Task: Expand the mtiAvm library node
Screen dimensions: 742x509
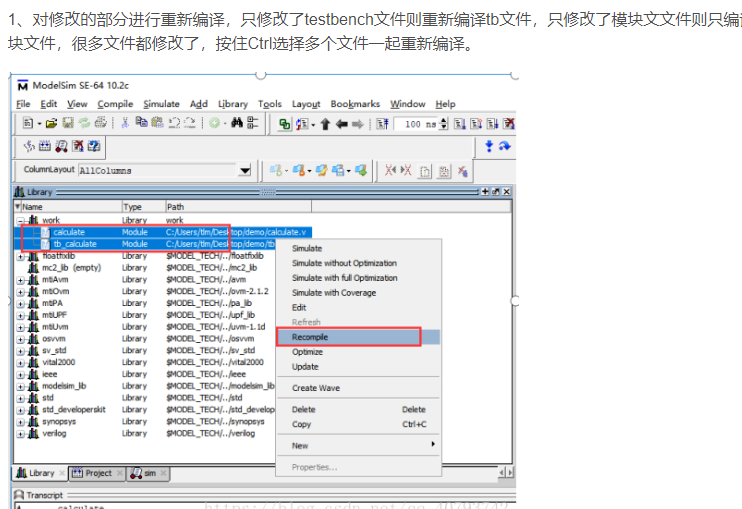Action: (20, 280)
